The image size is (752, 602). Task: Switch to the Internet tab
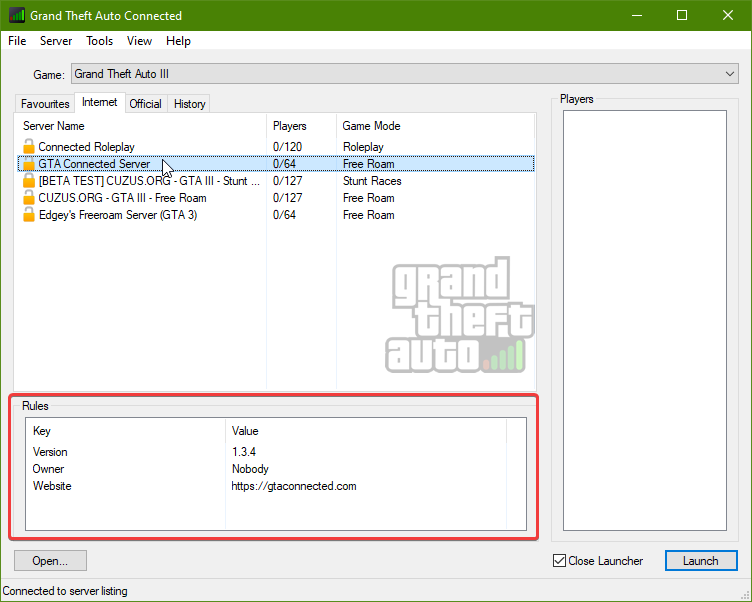point(100,102)
